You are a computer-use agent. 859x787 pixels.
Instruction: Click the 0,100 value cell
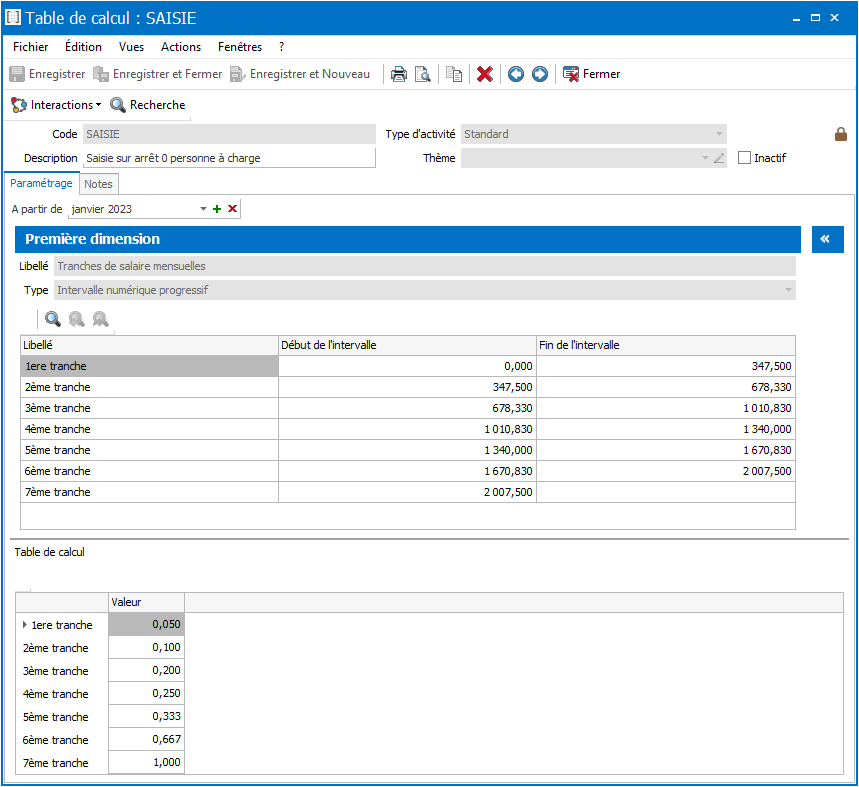pos(146,647)
